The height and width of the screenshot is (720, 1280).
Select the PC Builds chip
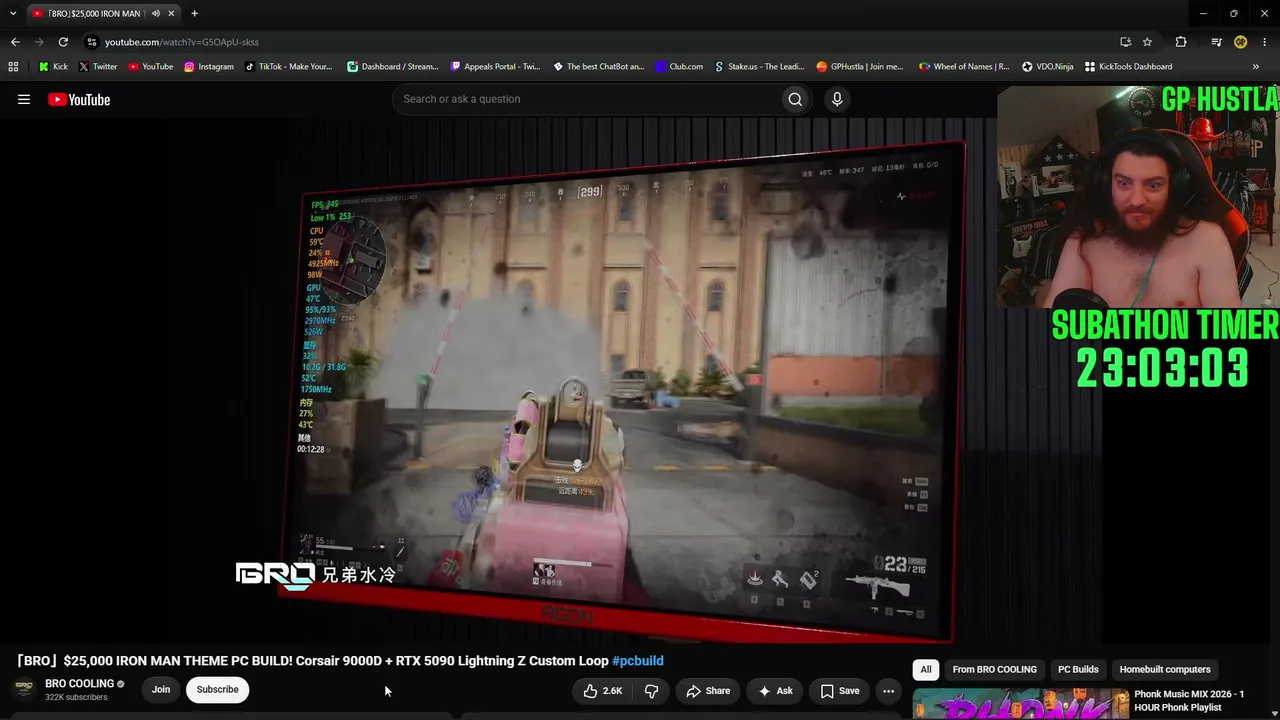click(1078, 670)
